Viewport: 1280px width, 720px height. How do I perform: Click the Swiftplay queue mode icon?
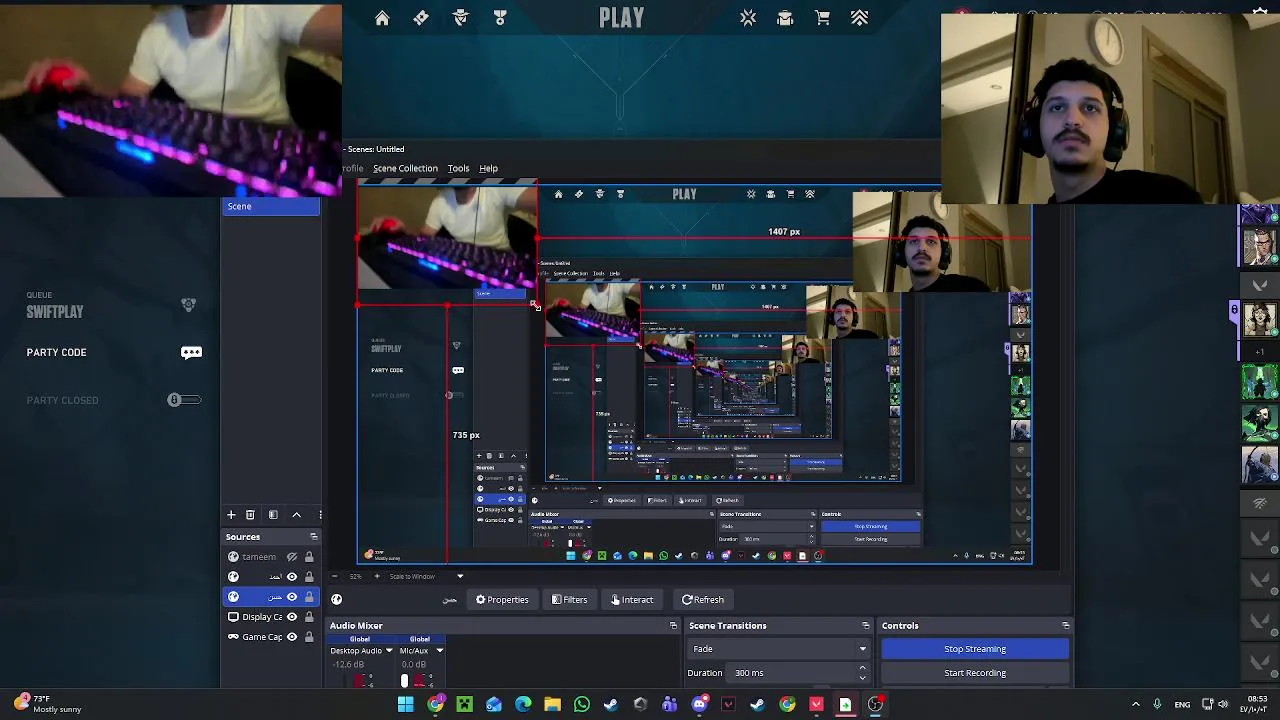pos(188,304)
